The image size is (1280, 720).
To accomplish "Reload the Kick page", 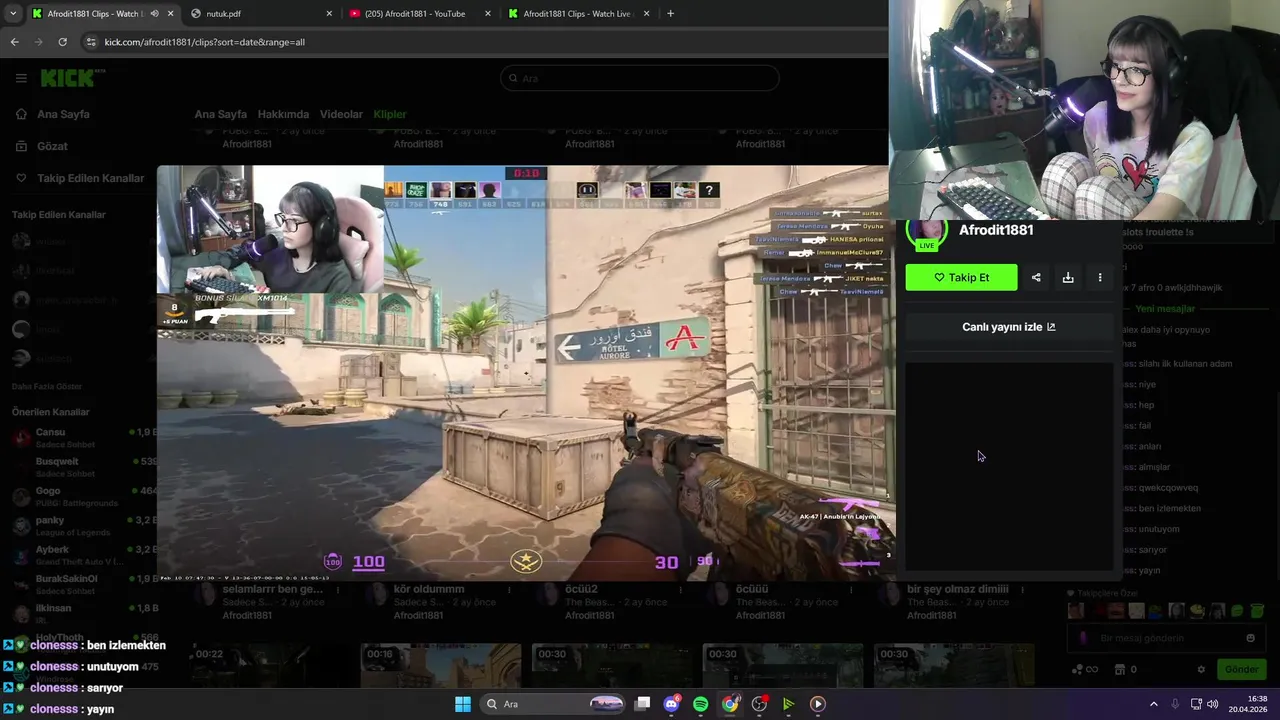I will pyautogui.click(x=62, y=42).
